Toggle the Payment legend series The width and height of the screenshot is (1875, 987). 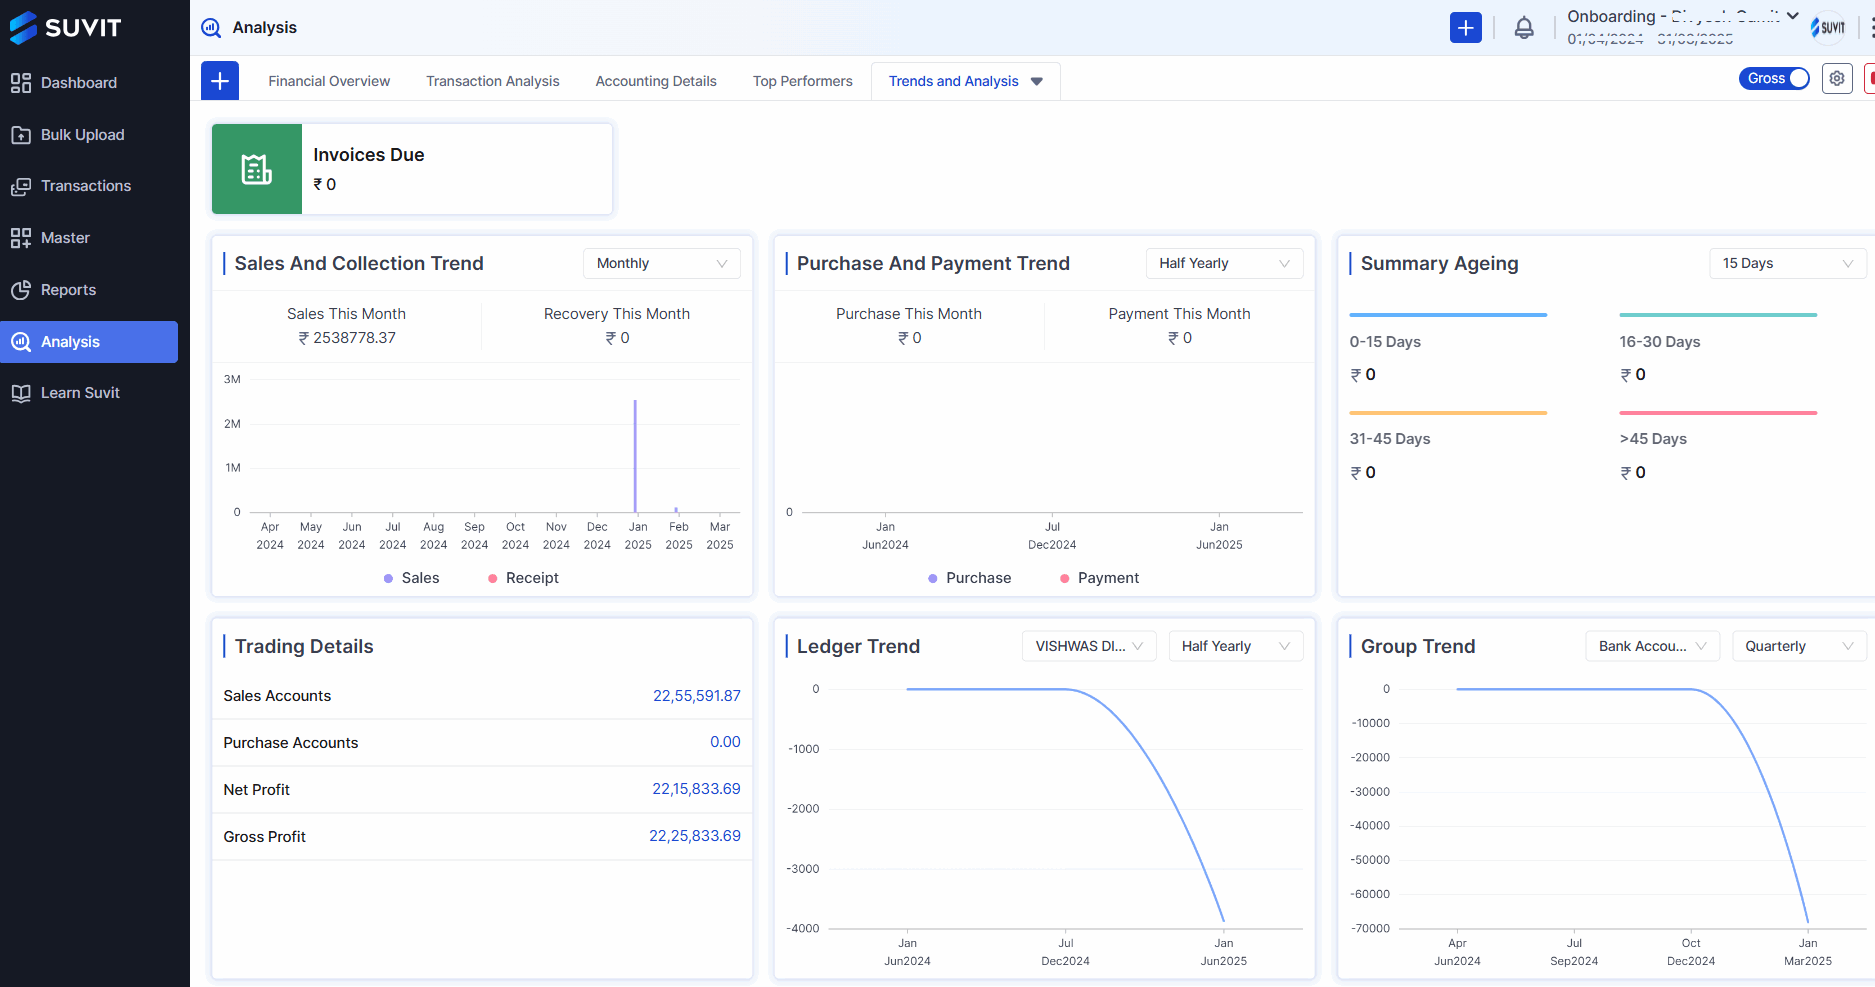[1099, 578]
